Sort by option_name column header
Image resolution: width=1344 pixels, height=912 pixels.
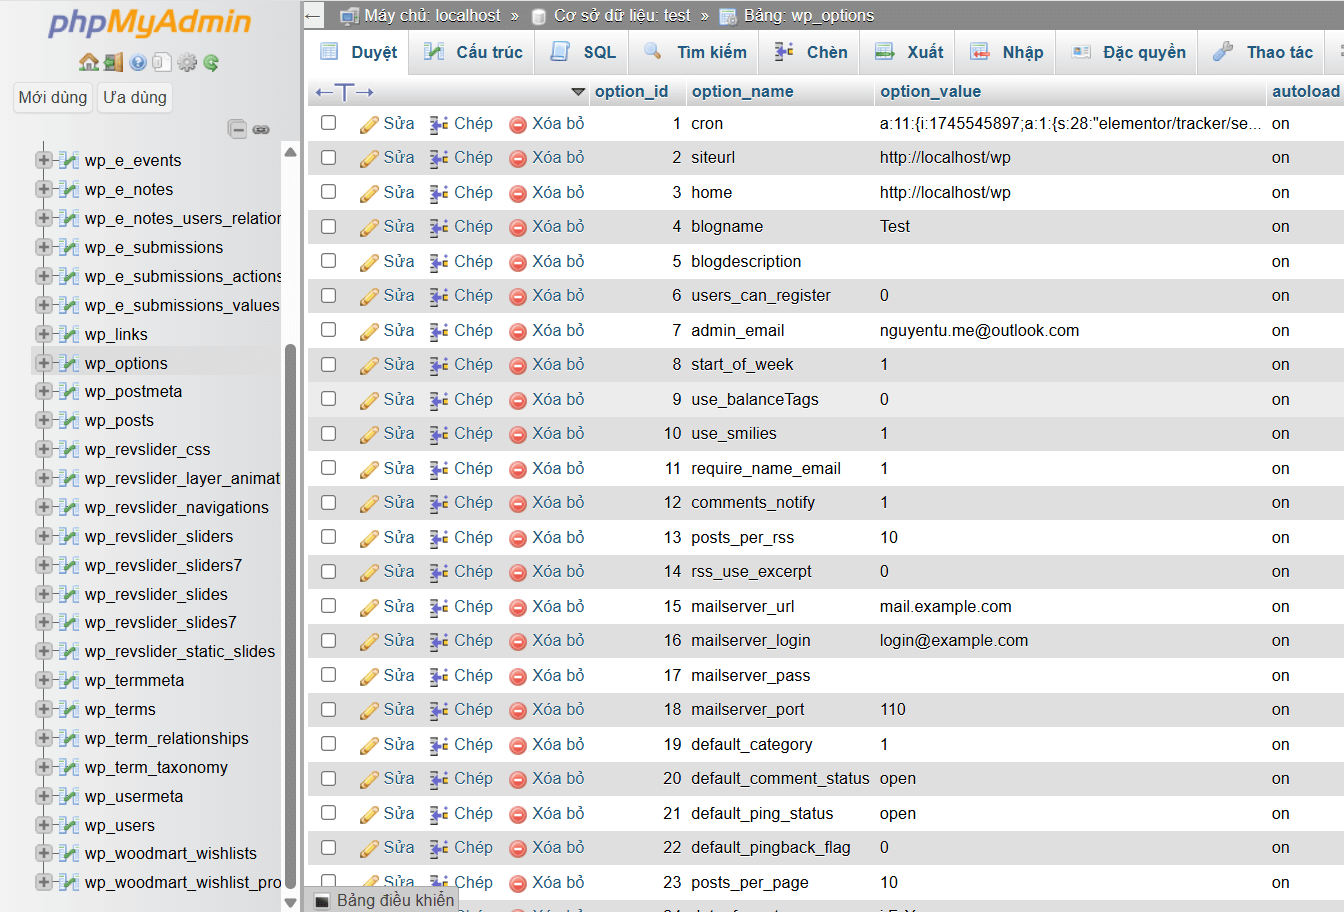tap(742, 91)
